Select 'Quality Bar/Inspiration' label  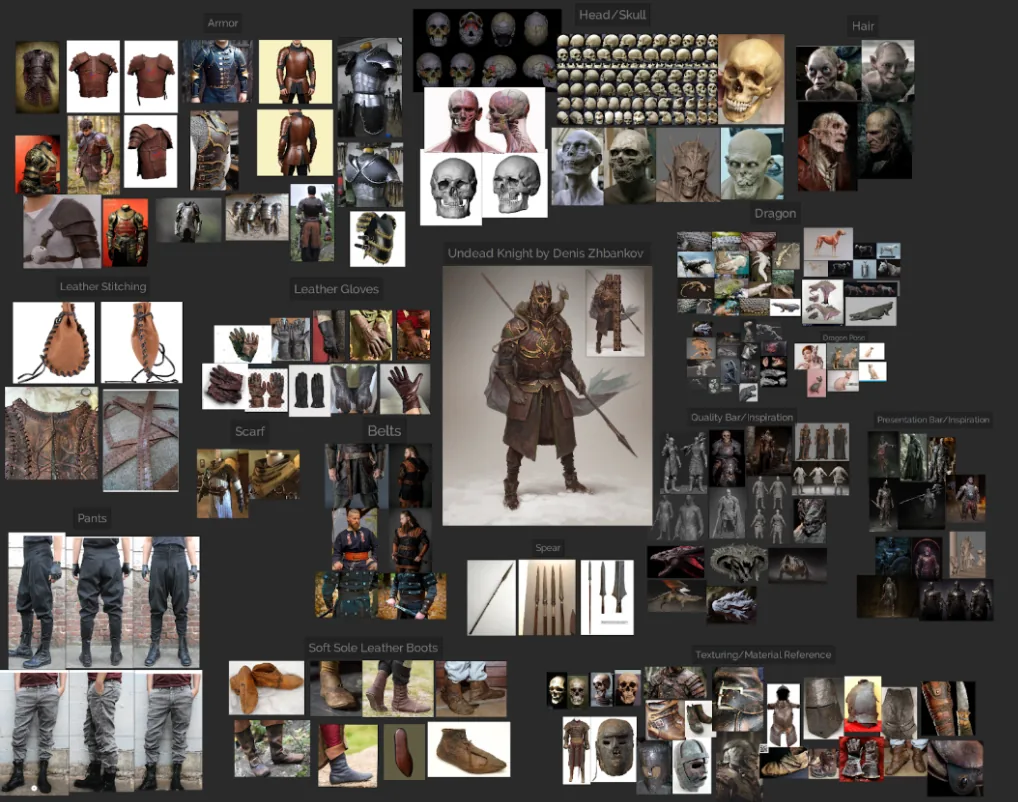741,418
